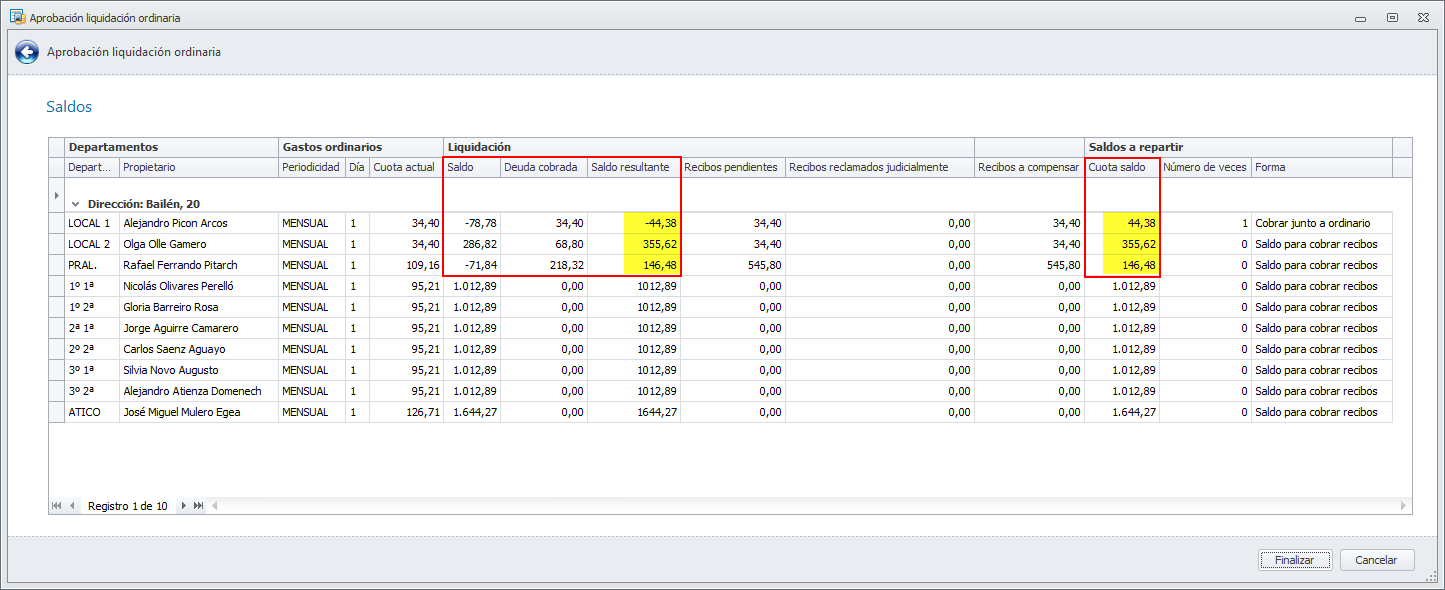
Task: Sort by the Propietario column header
Action: point(198,167)
